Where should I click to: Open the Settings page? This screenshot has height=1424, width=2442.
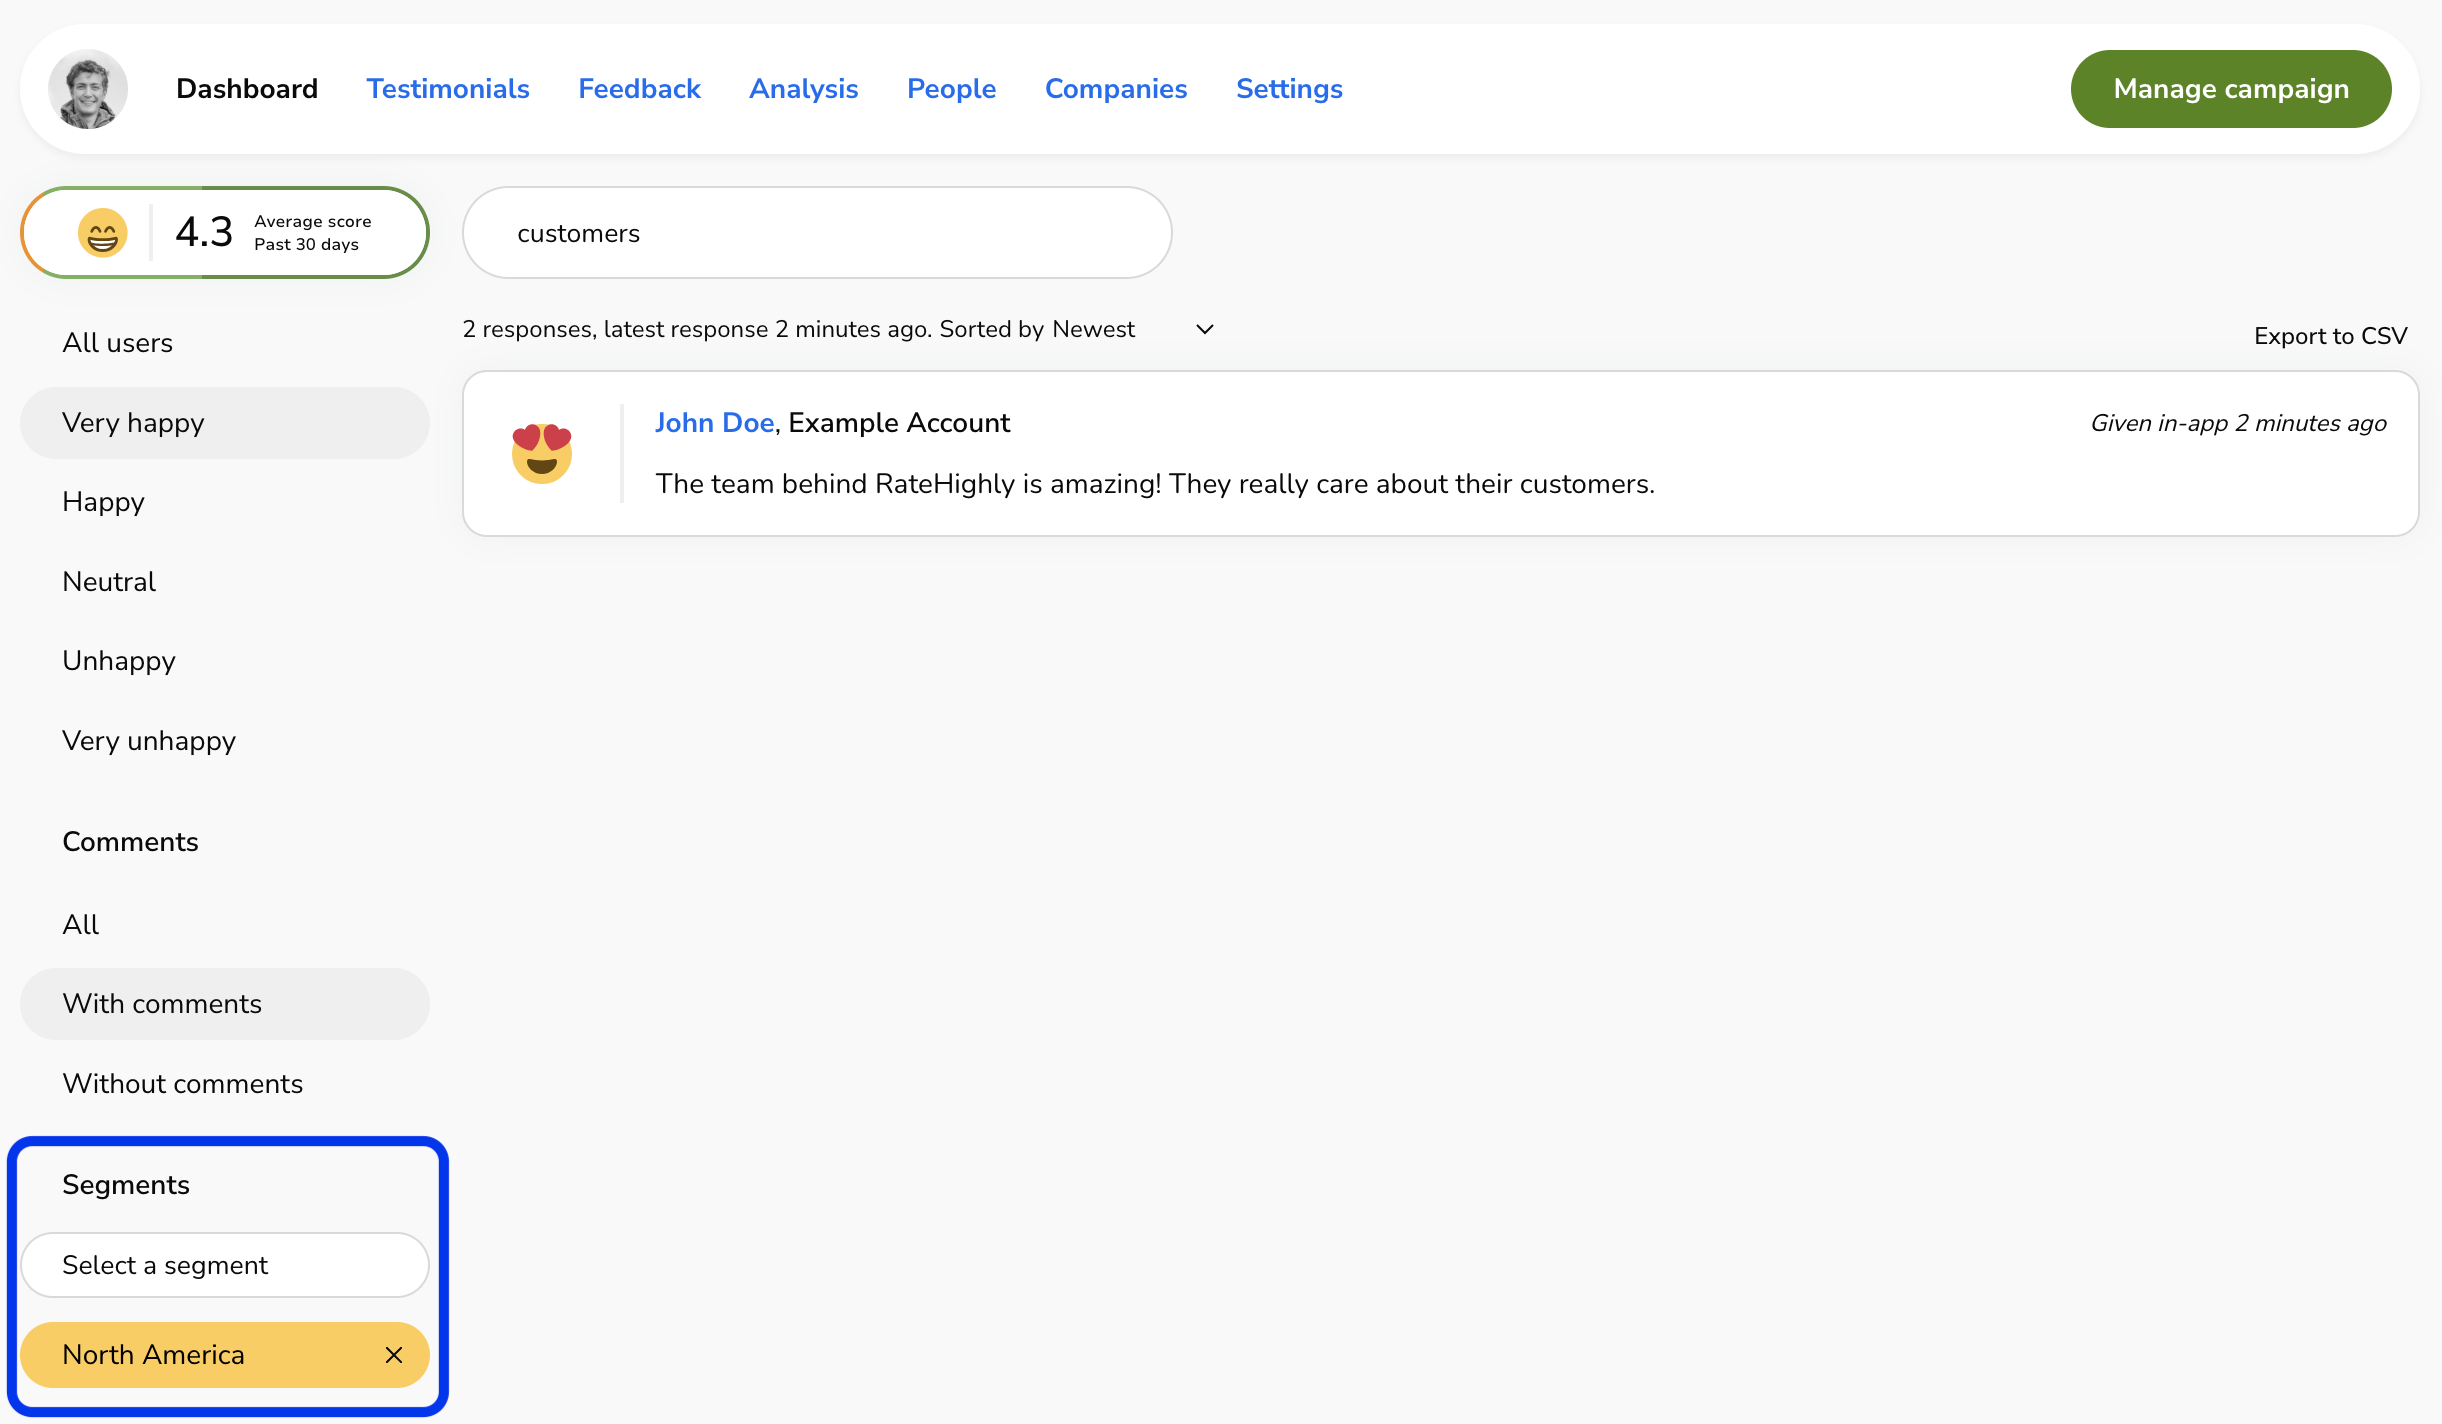(x=1288, y=89)
